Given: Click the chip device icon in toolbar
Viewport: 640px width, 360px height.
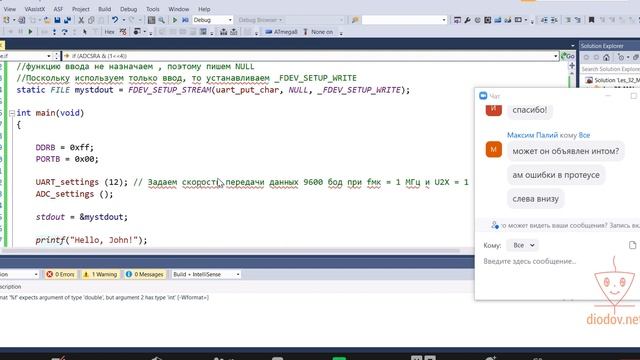Looking at the screenshot, I should point(487,20).
